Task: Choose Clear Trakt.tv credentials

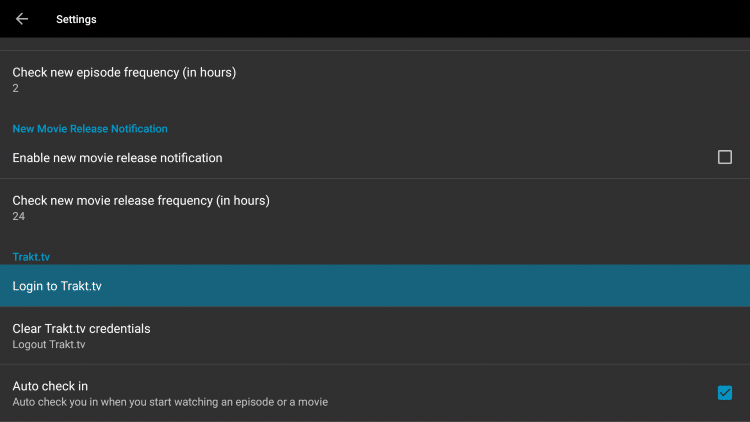Action: pos(81,328)
